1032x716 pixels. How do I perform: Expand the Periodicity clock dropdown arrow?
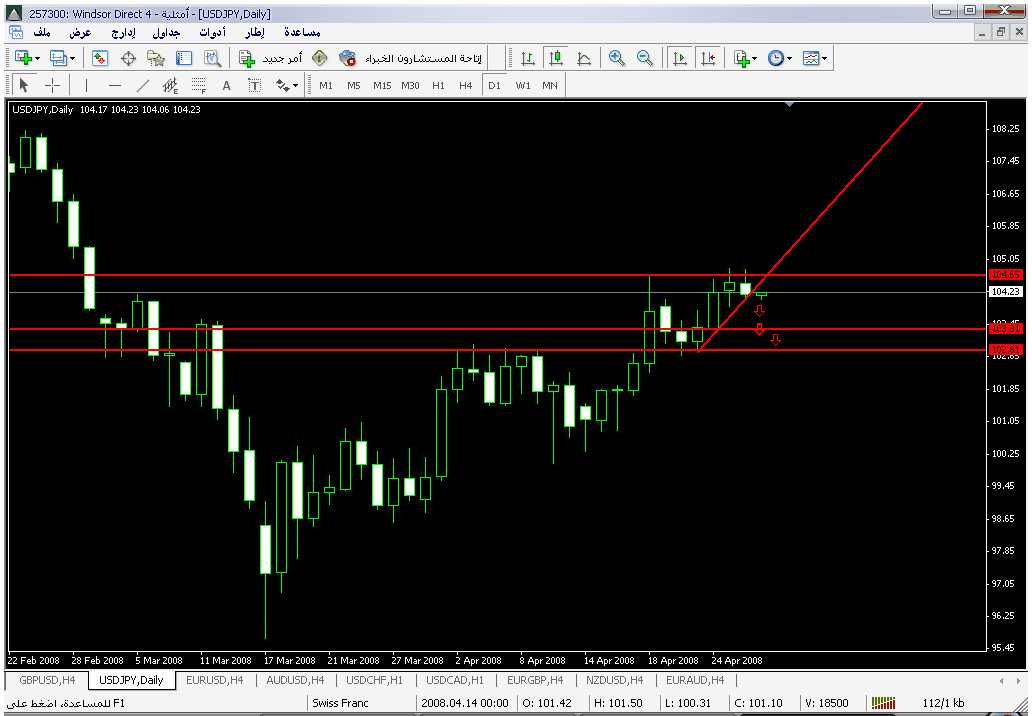pos(789,59)
